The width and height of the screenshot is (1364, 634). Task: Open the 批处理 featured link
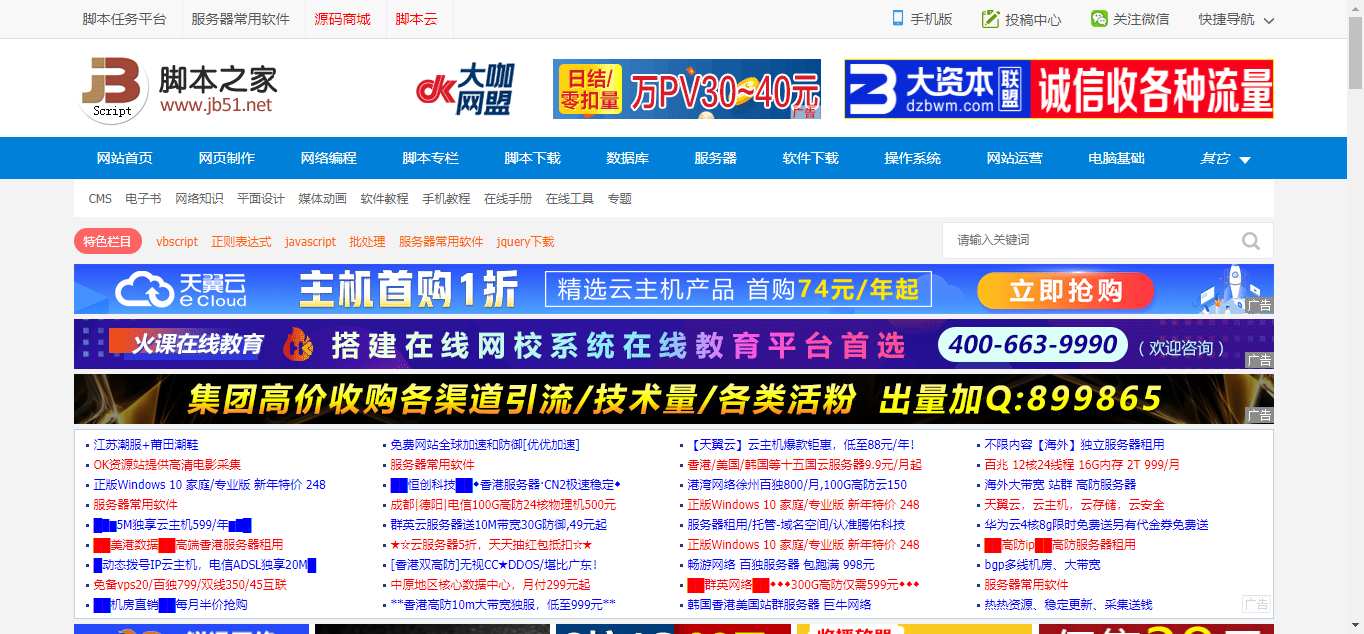pos(367,242)
